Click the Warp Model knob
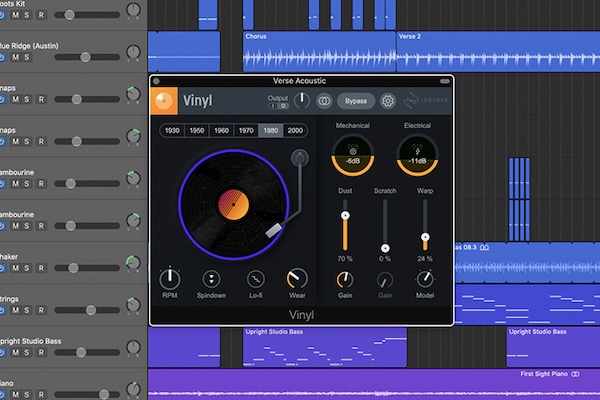Viewport: 600px width, 400px height. (425, 279)
